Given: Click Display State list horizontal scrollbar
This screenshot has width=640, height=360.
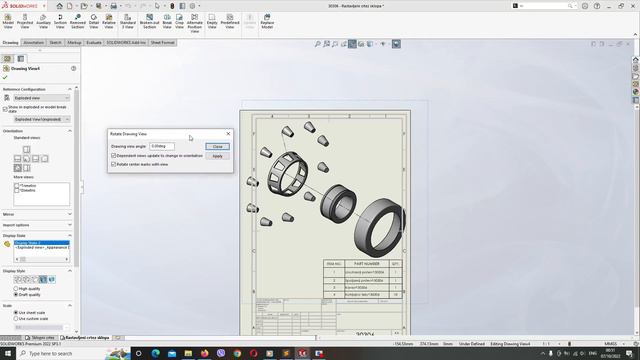Looking at the screenshot, I should pos(42,259).
